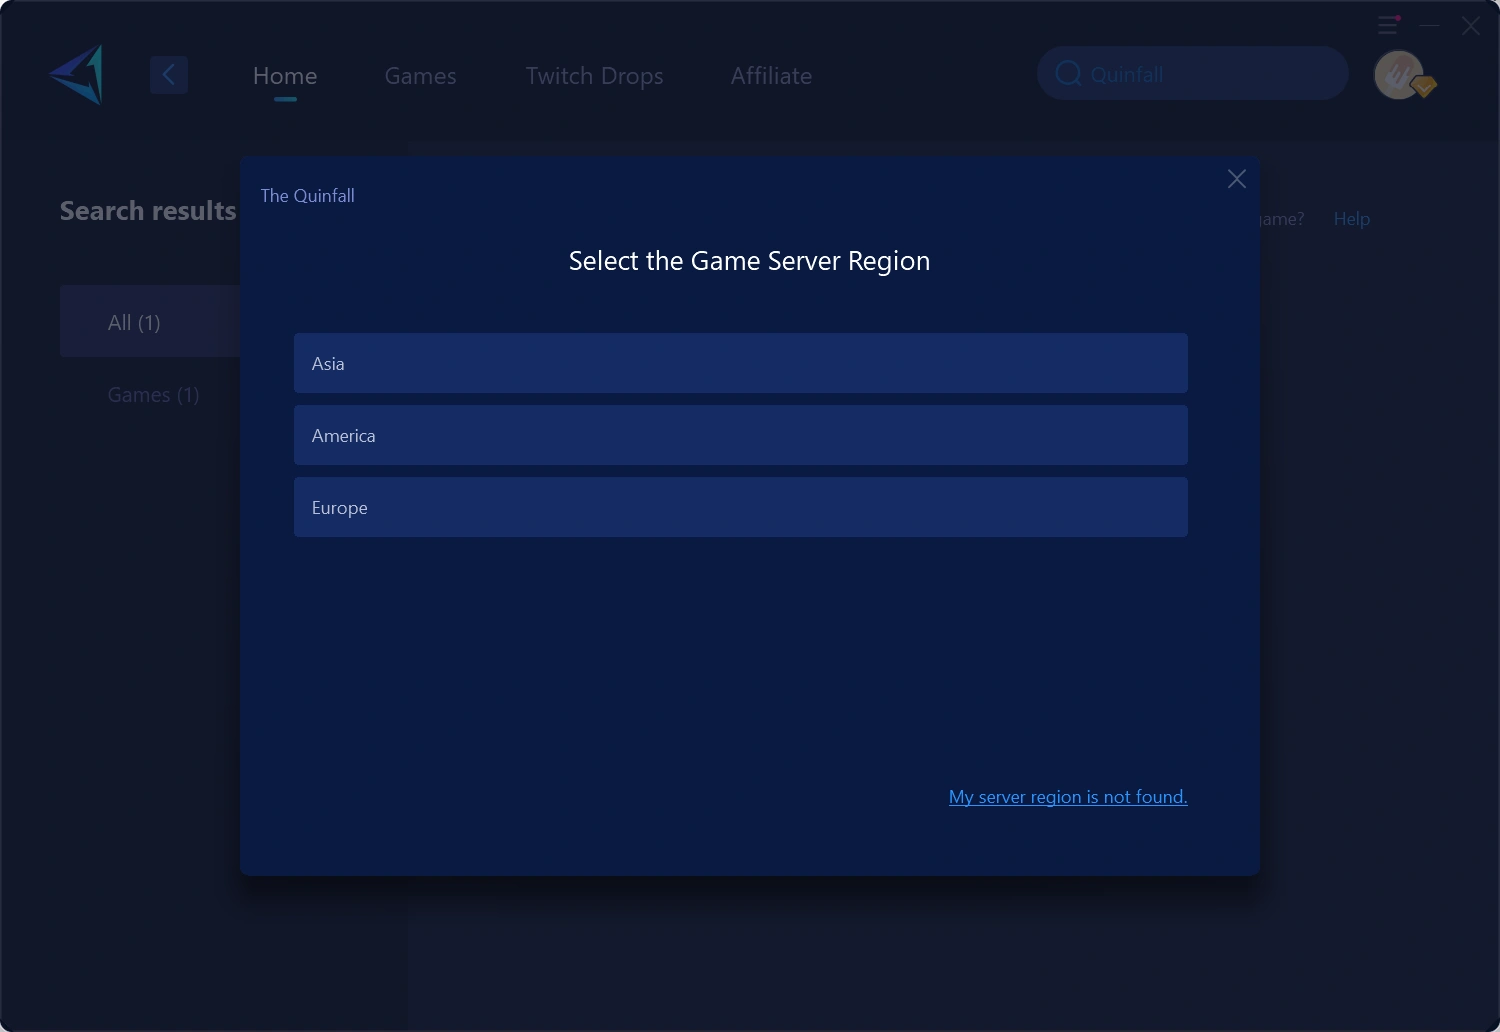Select the America server region
1500x1032 pixels.
point(740,435)
